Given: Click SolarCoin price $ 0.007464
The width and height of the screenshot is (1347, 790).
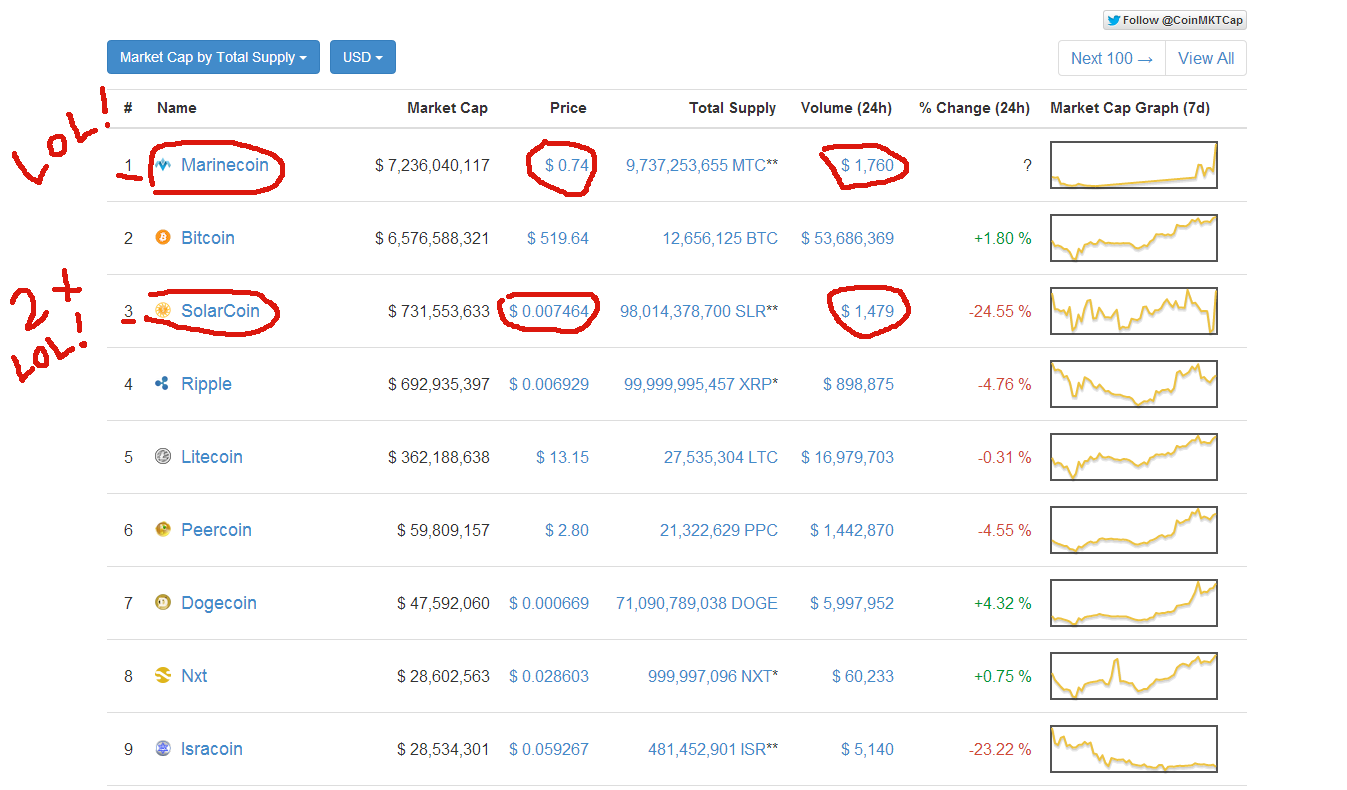Looking at the screenshot, I should [x=549, y=311].
